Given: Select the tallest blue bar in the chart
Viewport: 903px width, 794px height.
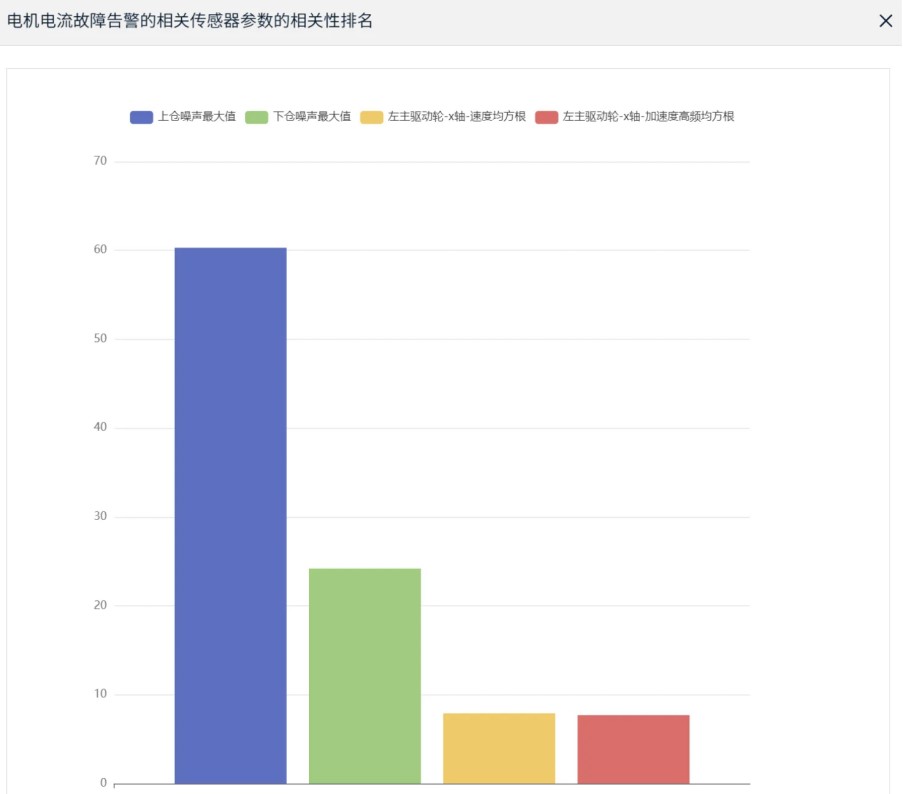Looking at the screenshot, I should point(230,515).
